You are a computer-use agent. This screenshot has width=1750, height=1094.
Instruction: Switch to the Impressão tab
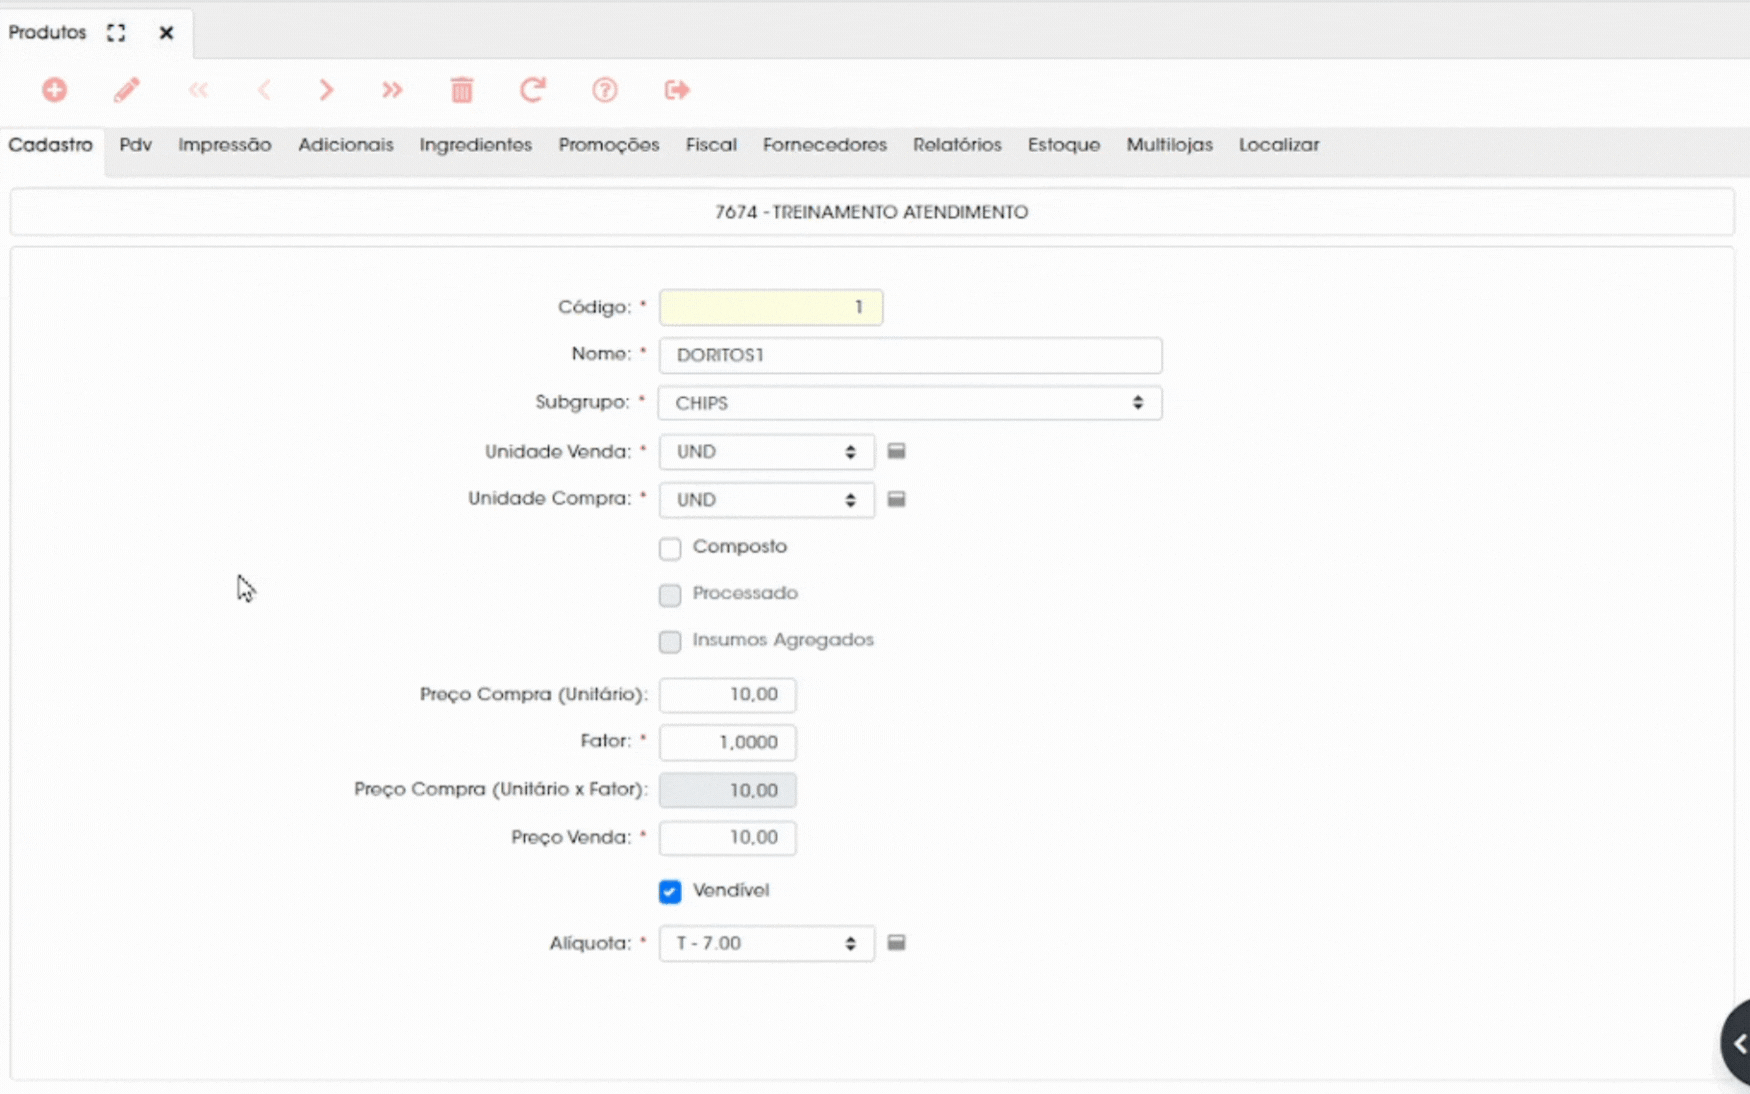(225, 145)
